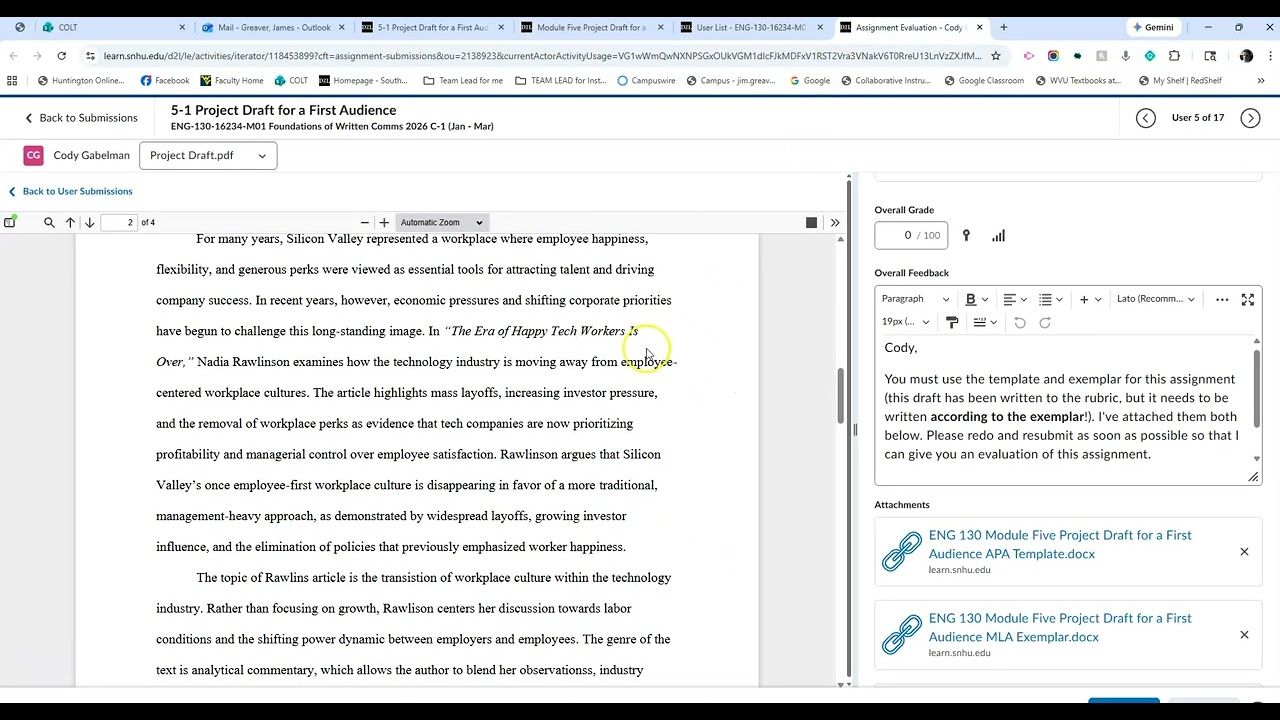Open the find-in-document search icon

pyautogui.click(x=49, y=222)
